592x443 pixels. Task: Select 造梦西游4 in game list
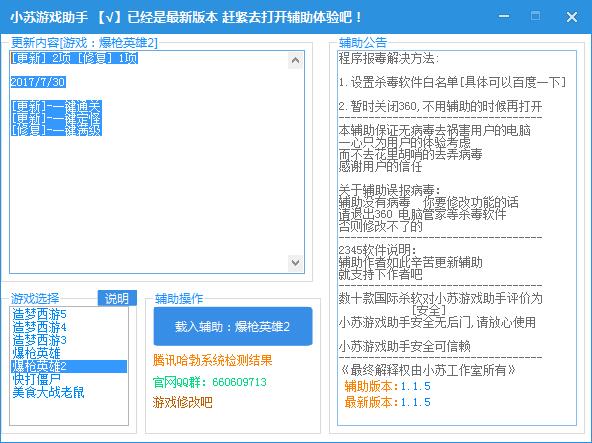tap(39, 326)
